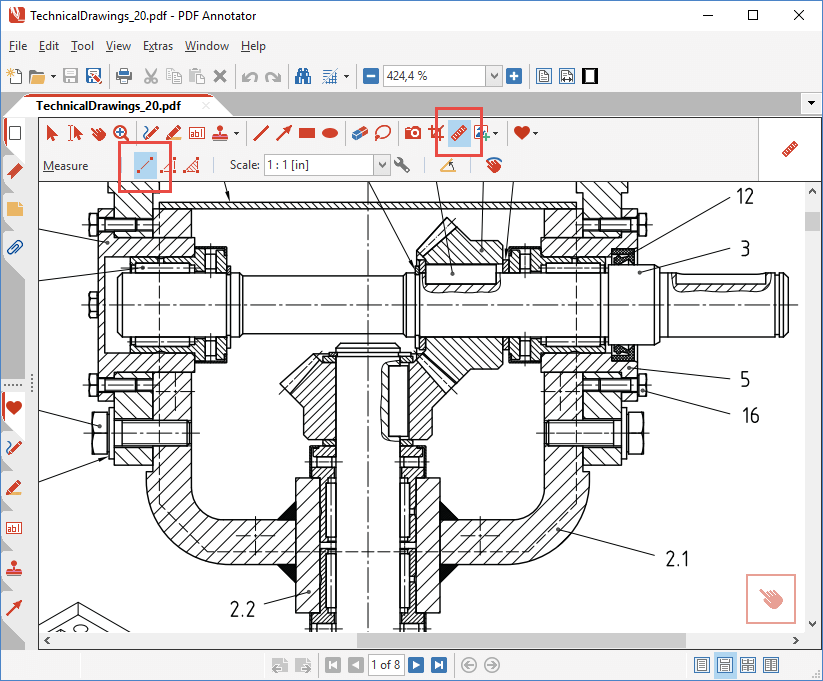Image resolution: width=823 pixels, height=681 pixels.
Task: Enable the magnifier zoom tool
Action: tap(120, 132)
